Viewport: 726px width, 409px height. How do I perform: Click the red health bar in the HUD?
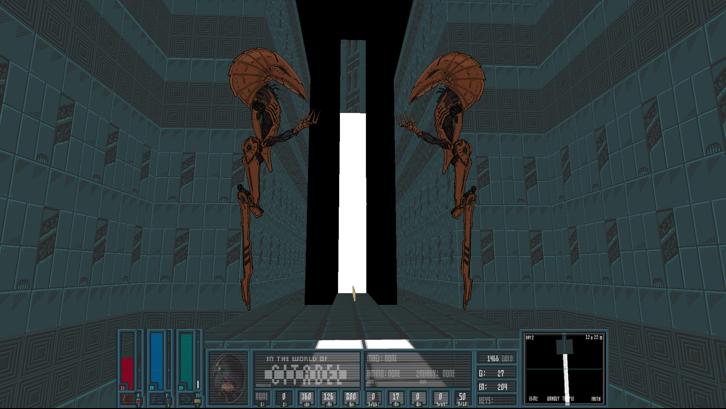(128, 373)
